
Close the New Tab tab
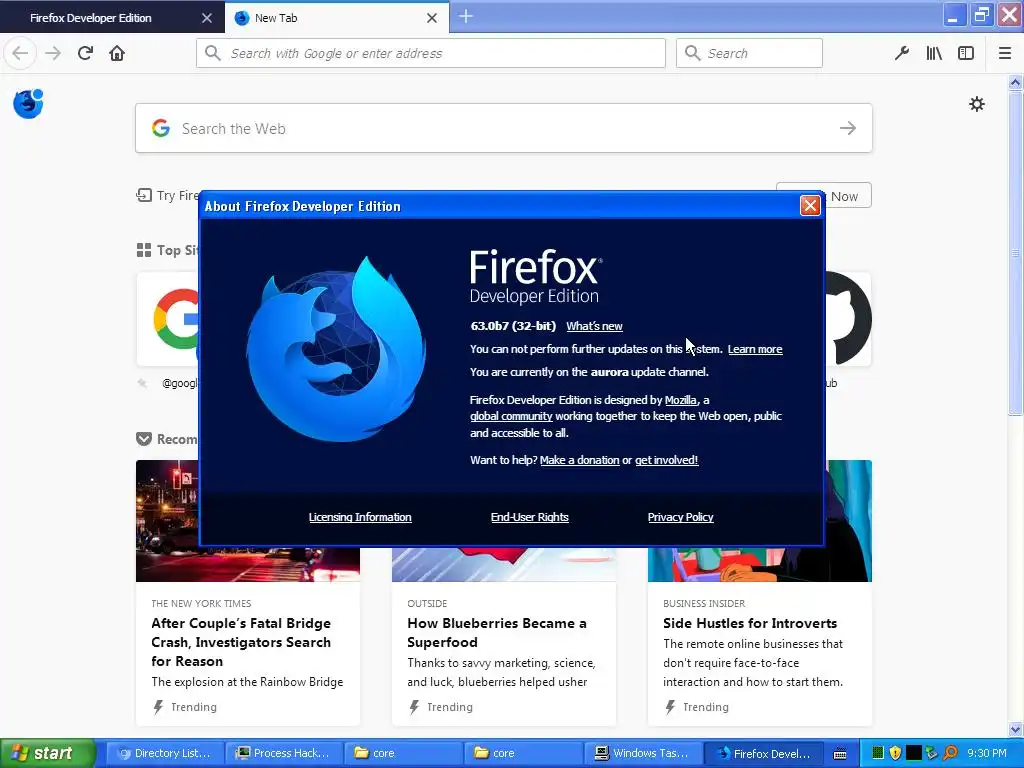[x=432, y=18]
